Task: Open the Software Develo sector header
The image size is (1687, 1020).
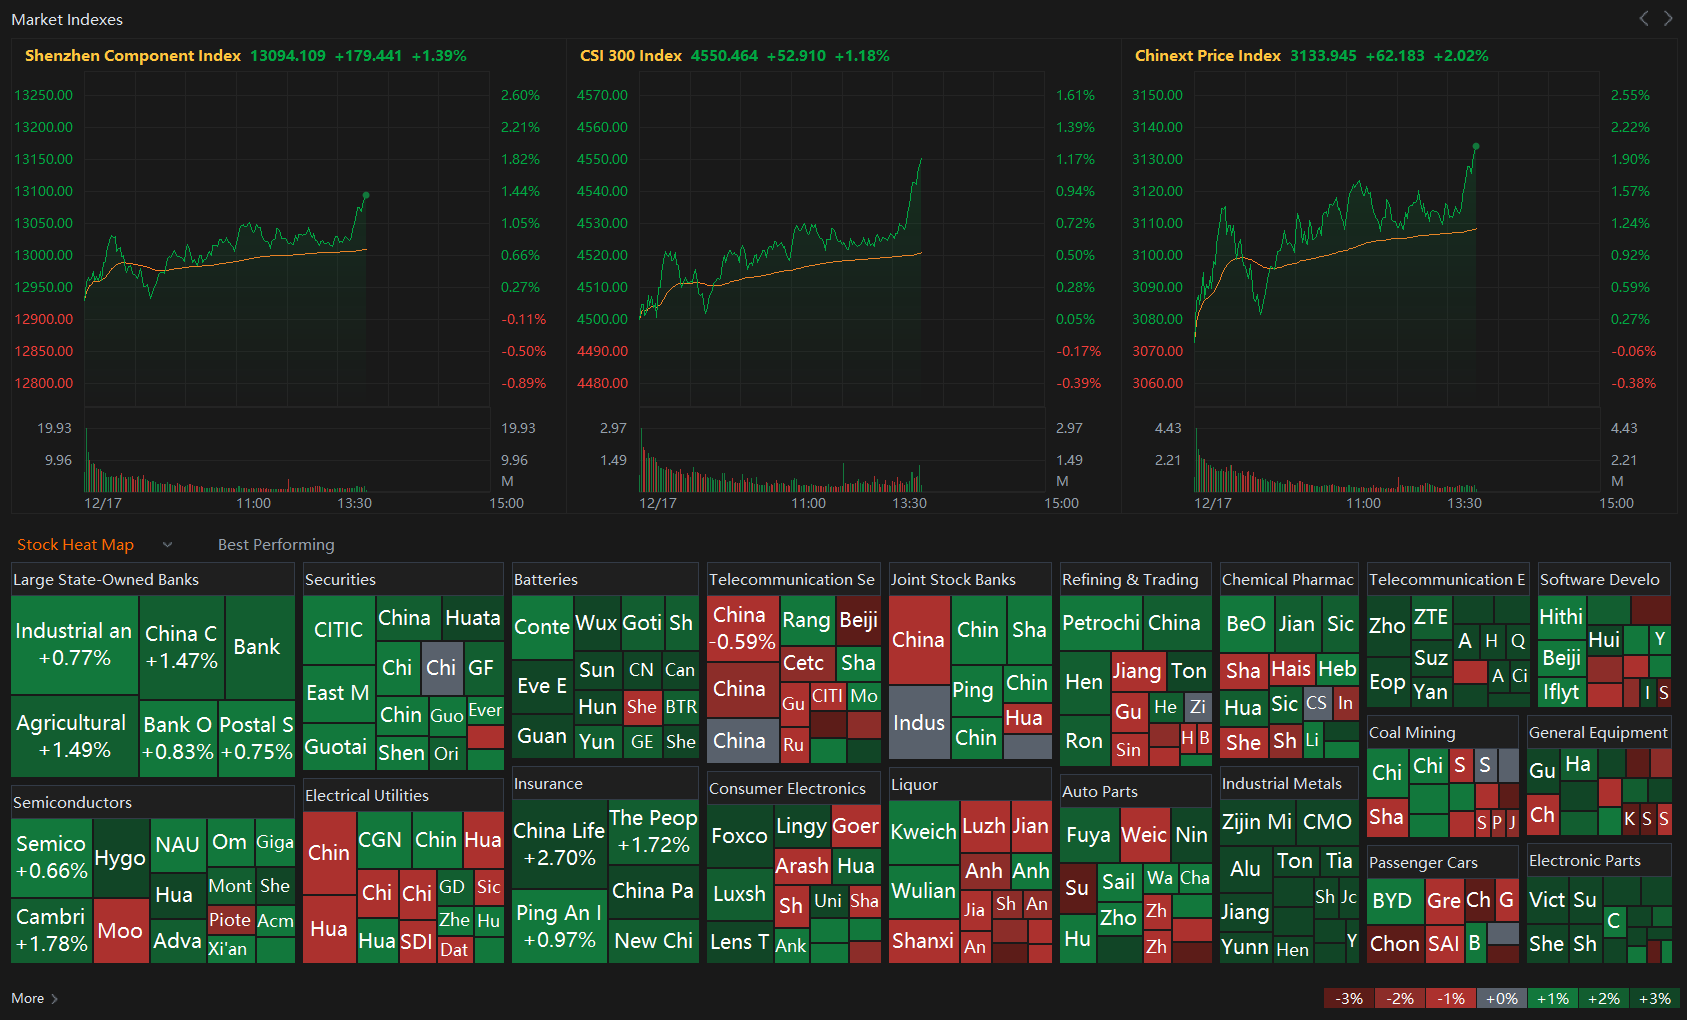Action: coord(1604,579)
